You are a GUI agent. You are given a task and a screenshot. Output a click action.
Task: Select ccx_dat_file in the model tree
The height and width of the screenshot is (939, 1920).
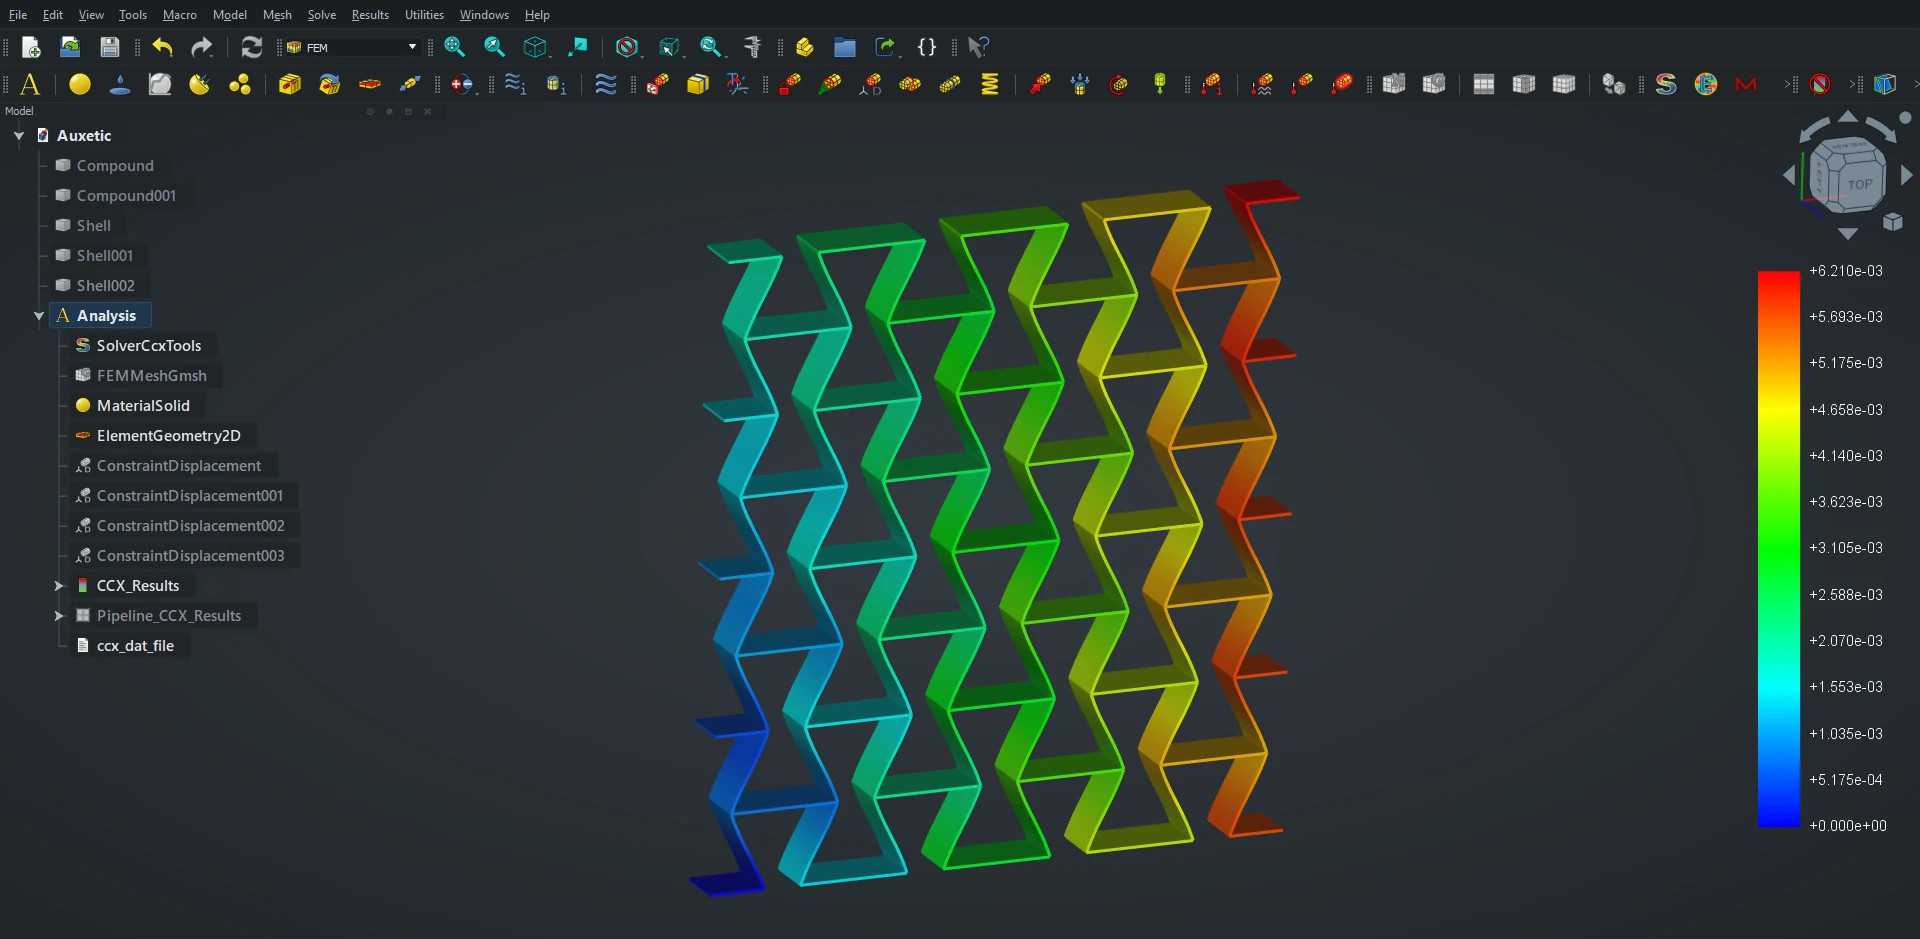point(135,646)
